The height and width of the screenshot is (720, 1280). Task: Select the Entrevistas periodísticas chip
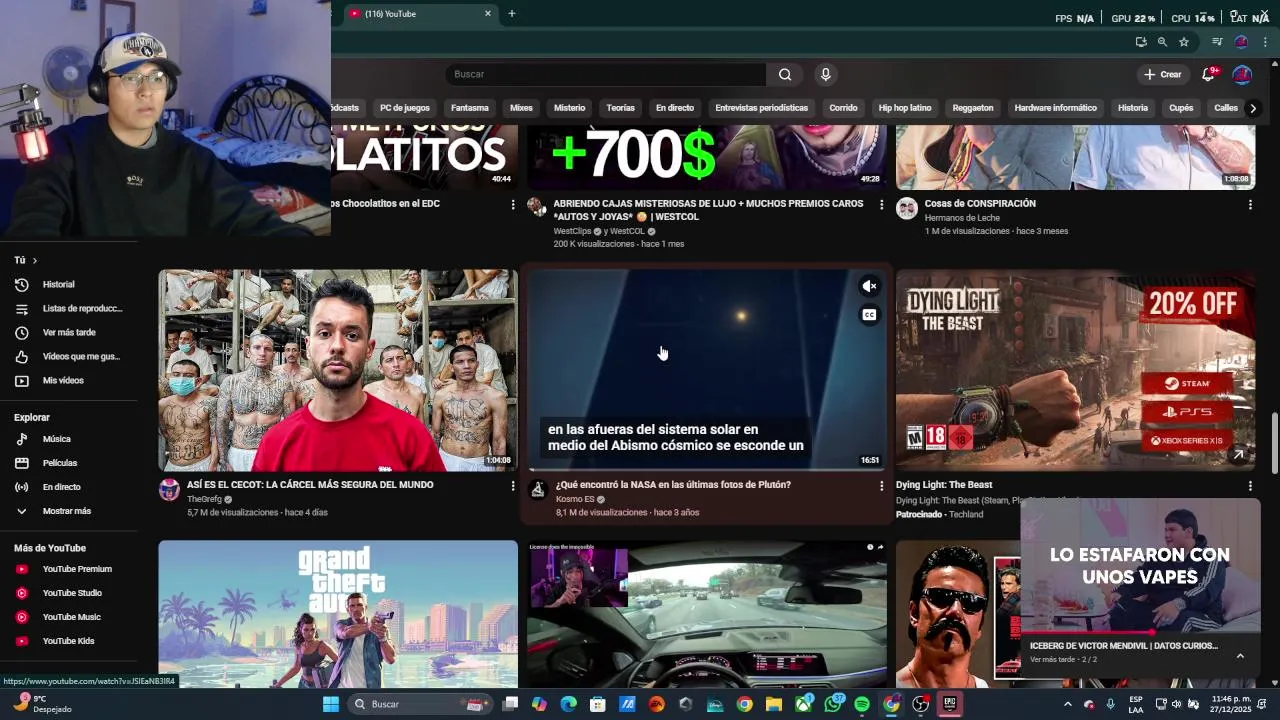pos(761,108)
